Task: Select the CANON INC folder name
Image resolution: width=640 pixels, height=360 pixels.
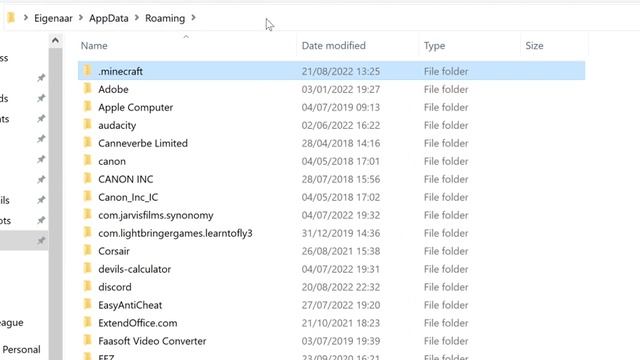Action: [126, 179]
